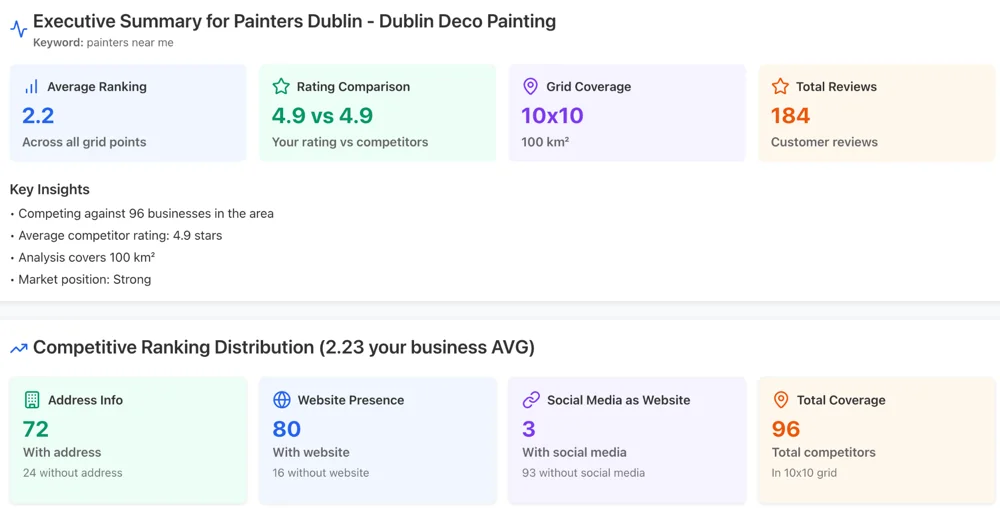Screen dimensions: 1000x508
Task: Click the purple pin icon for Grid Coverage
Action: [x=530, y=87]
